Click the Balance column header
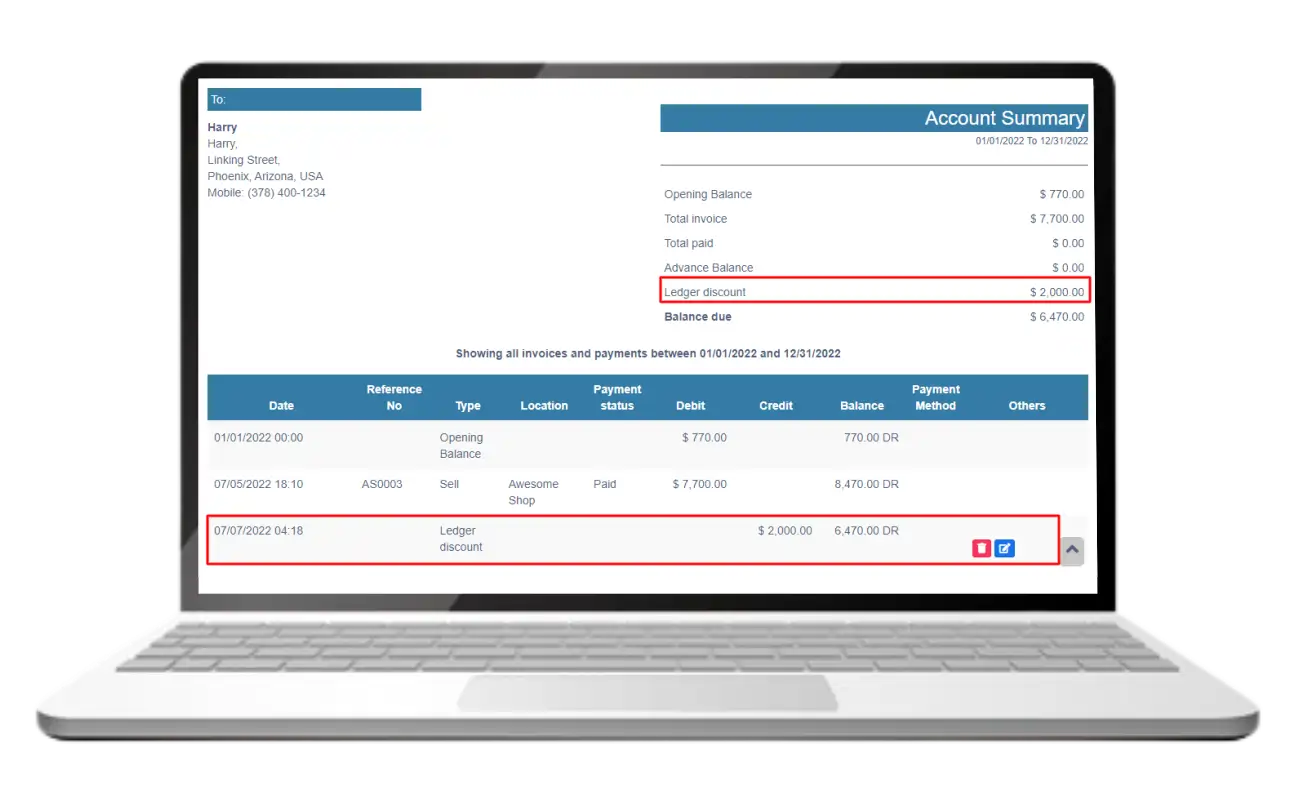The image size is (1306, 796). [x=862, y=406]
